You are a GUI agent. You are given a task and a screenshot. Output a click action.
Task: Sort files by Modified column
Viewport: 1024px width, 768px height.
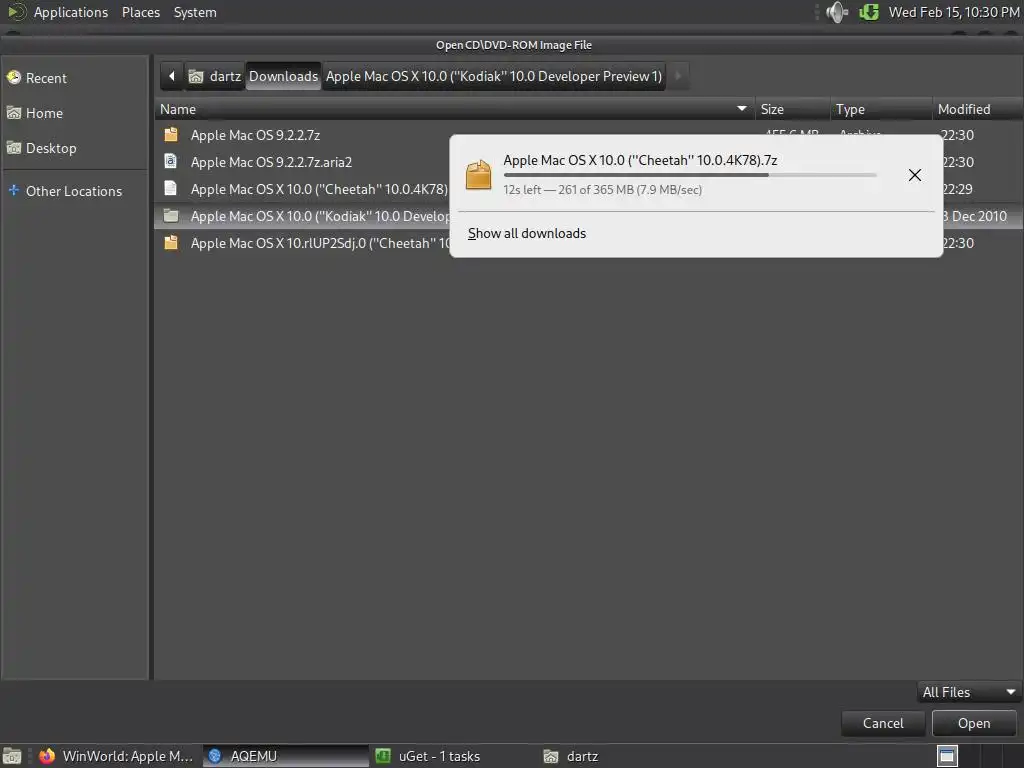point(977,109)
